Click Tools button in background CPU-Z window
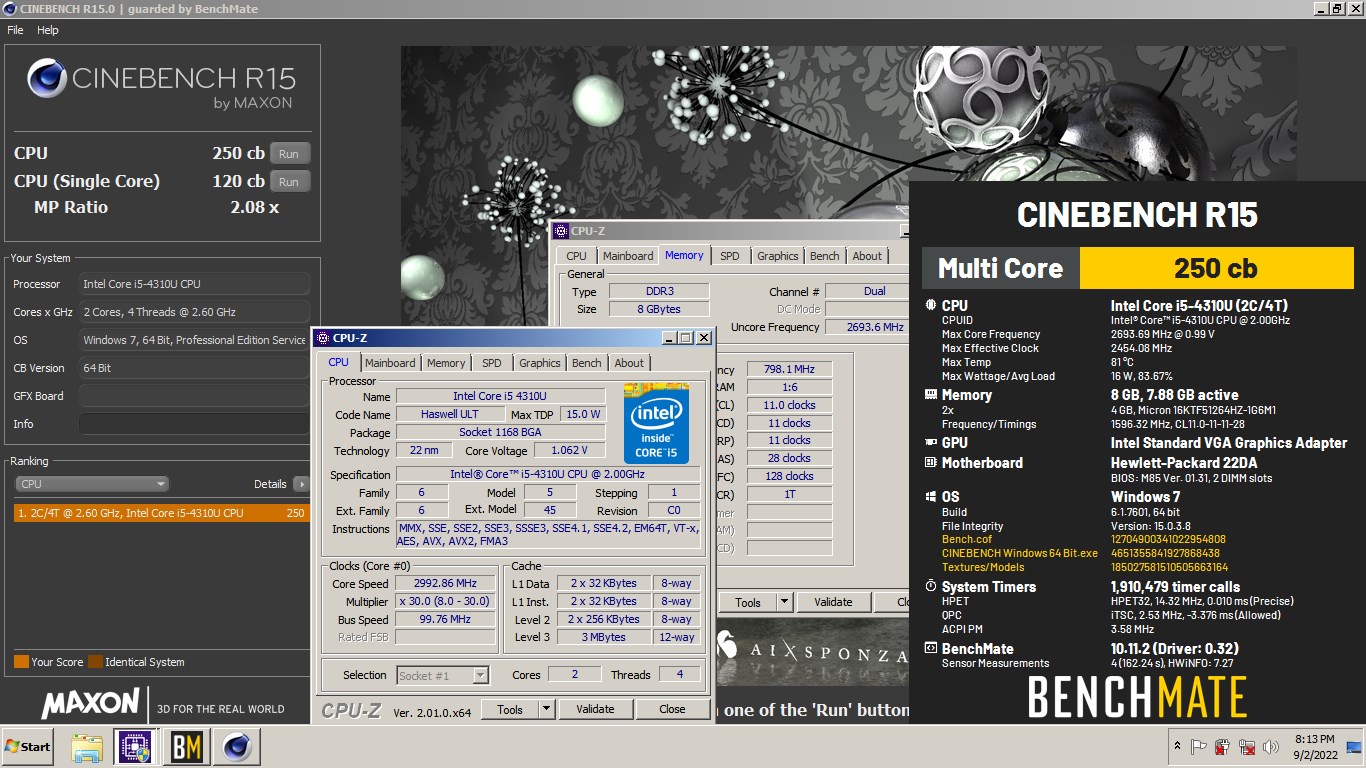This screenshot has height=768, width=1366. (748, 602)
